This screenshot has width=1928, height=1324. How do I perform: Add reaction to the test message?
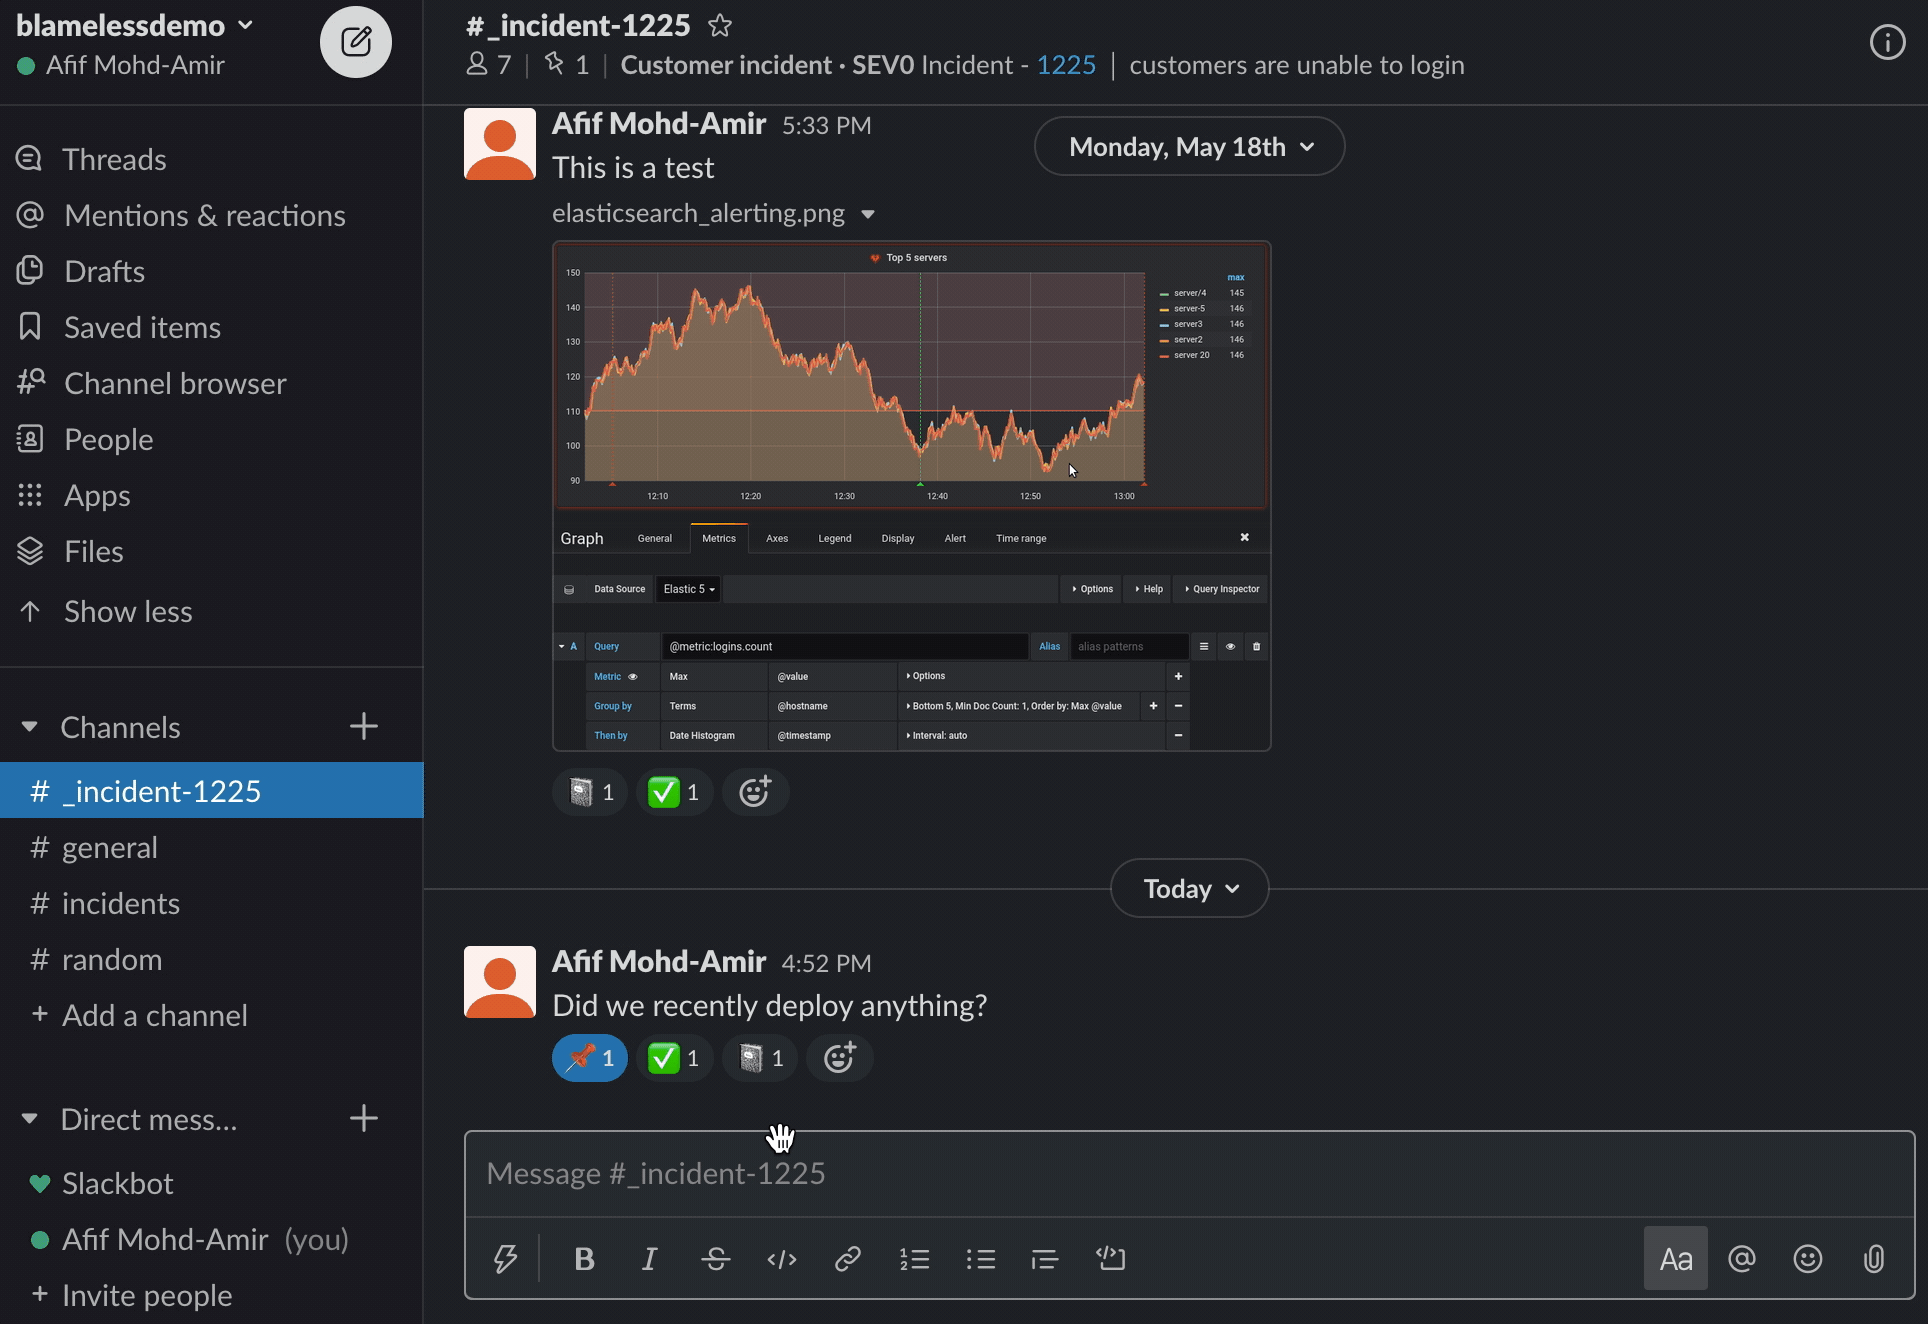click(755, 792)
